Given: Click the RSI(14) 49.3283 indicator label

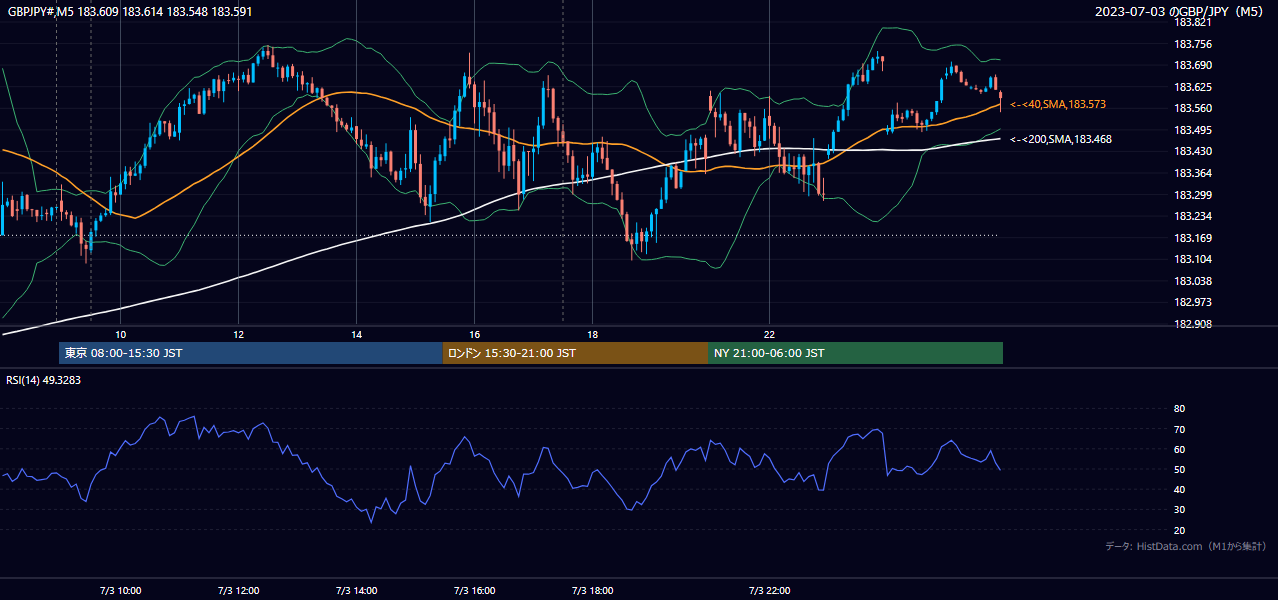Looking at the screenshot, I should point(43,380).
